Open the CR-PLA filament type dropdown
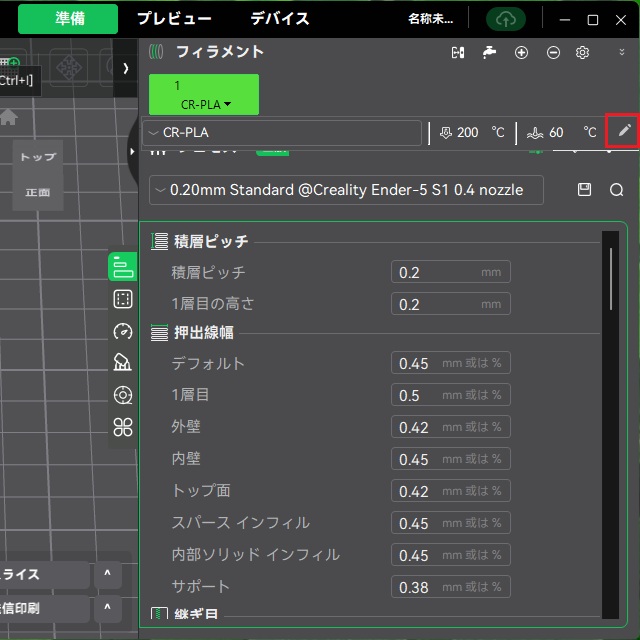 pos(282,132)
